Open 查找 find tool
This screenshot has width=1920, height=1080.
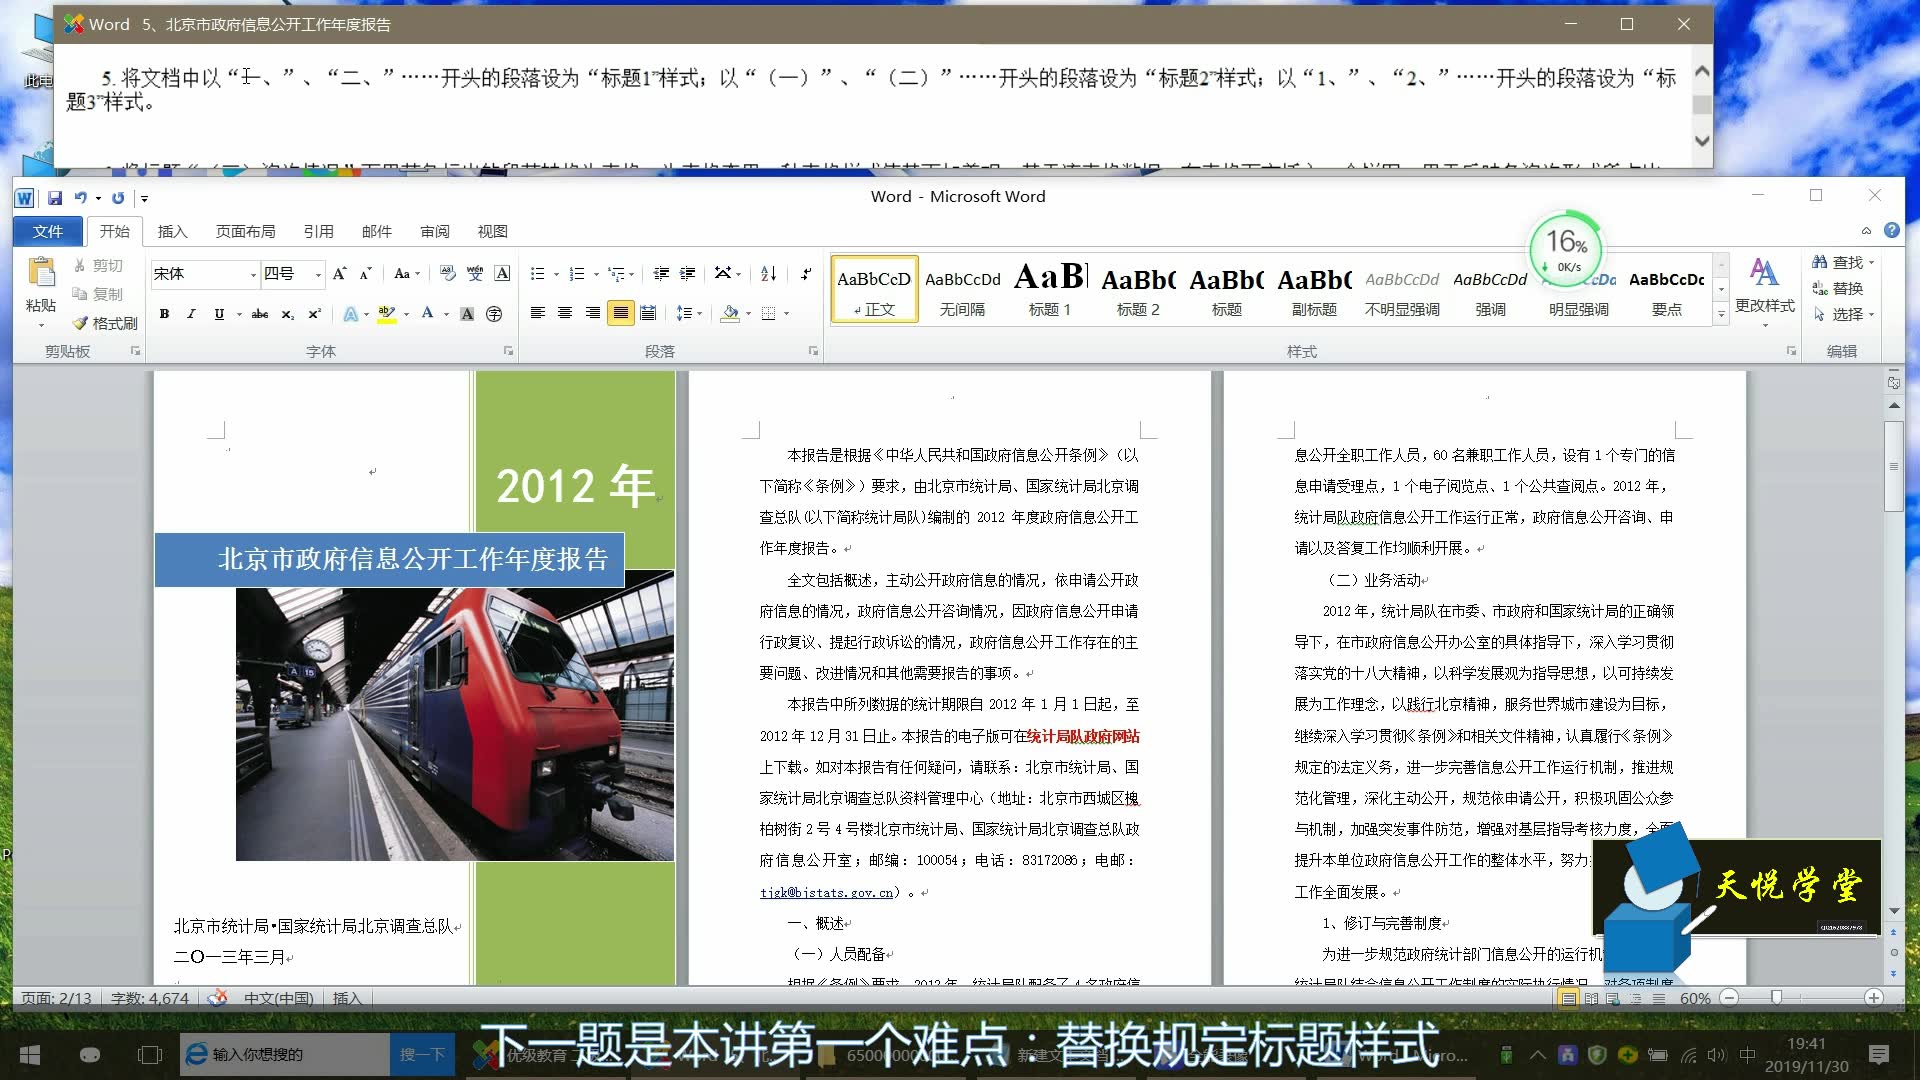(1842, 262)
